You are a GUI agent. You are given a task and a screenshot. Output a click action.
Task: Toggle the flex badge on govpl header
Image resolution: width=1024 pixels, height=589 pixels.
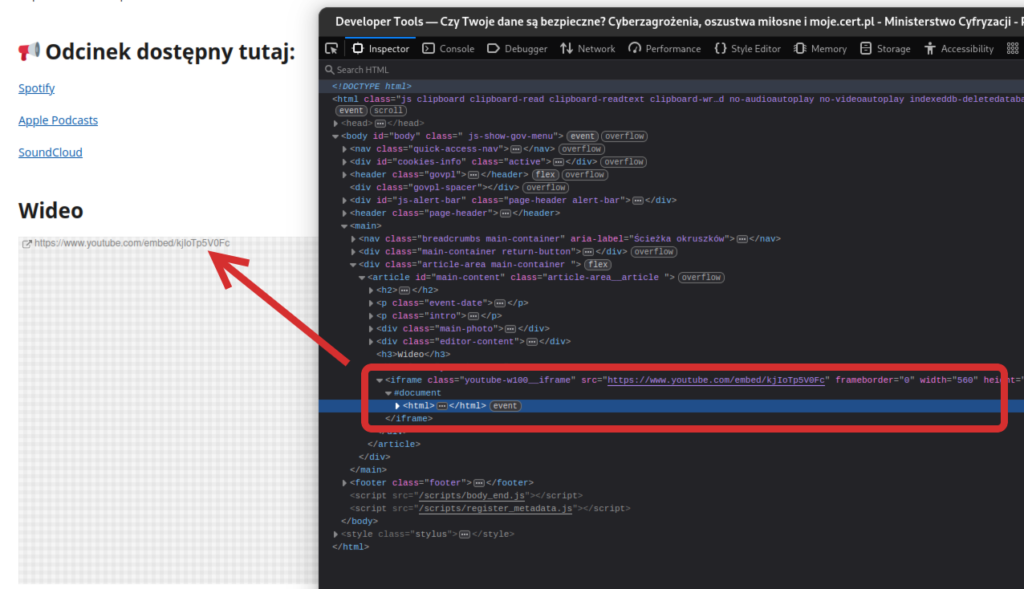point(544,174)
